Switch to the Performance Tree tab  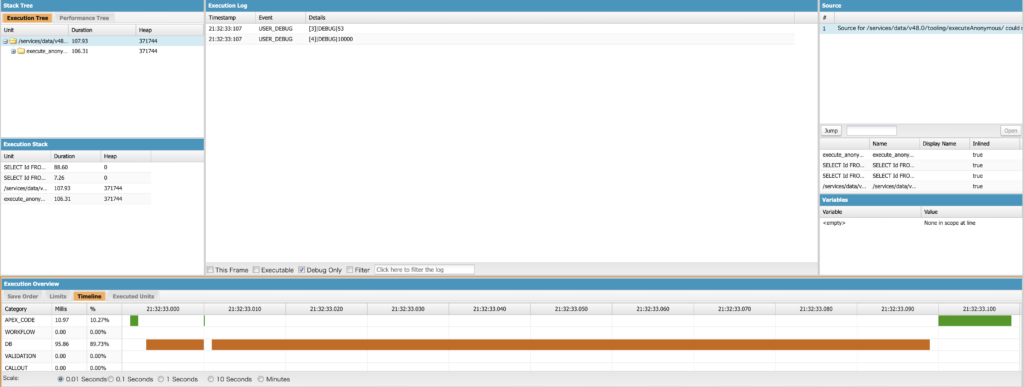tap(85, 18)
